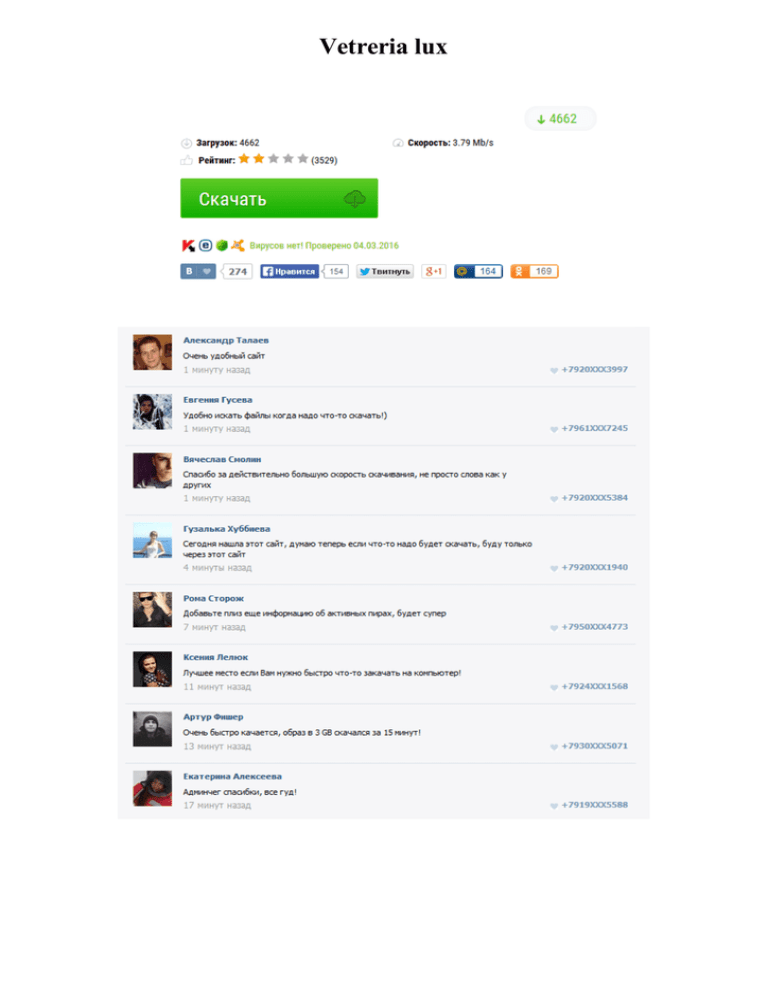Click the blue ESET antivirus icon
The height and width of the screenshot is (994, 768).
click(x=205, y=245)
